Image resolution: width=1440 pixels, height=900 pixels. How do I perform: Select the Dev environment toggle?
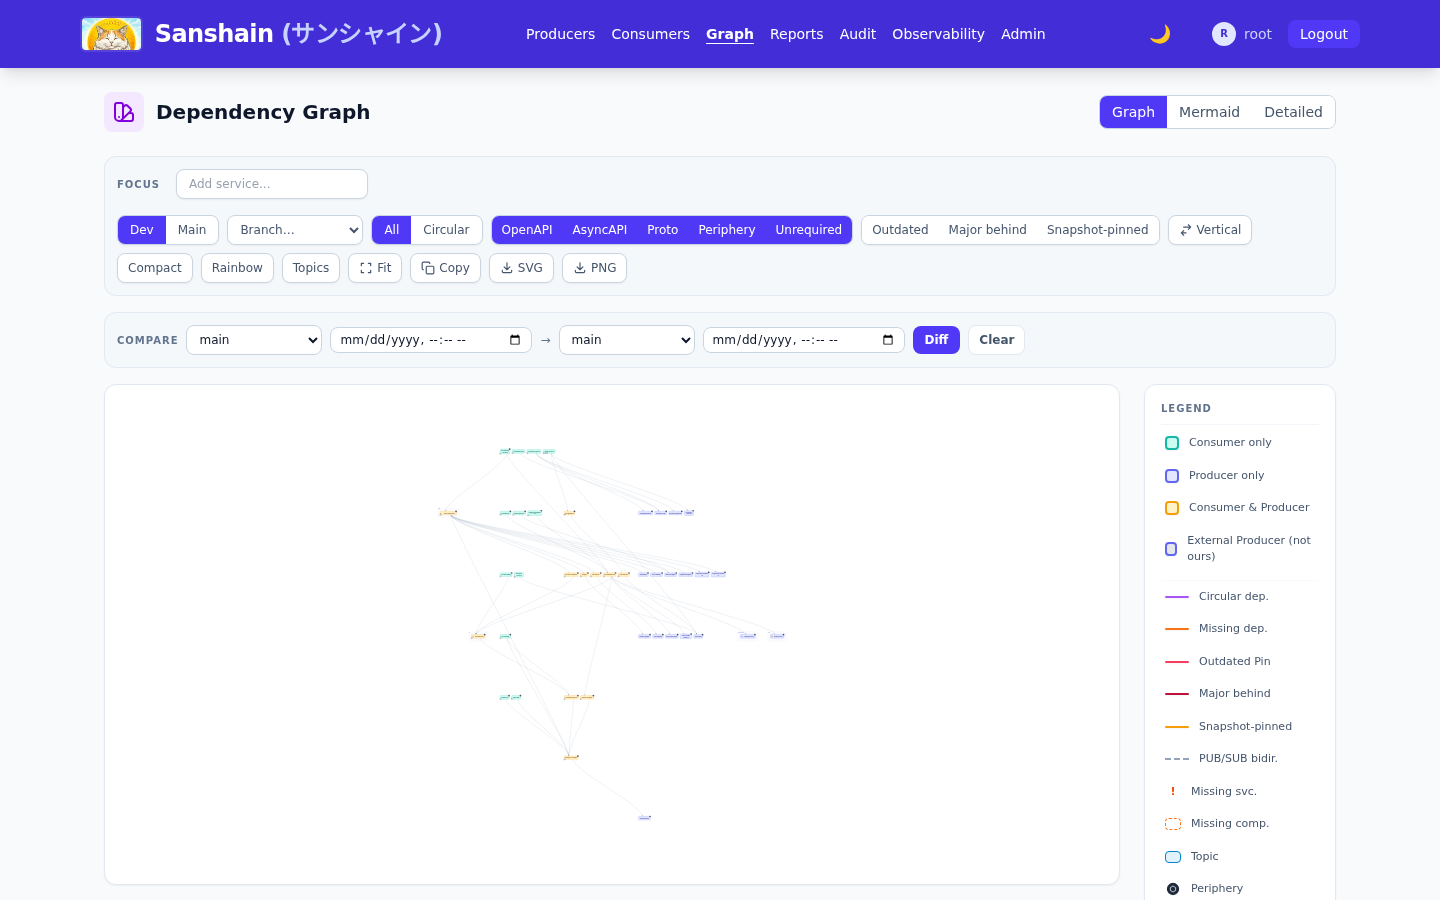[x=142, y=230]
